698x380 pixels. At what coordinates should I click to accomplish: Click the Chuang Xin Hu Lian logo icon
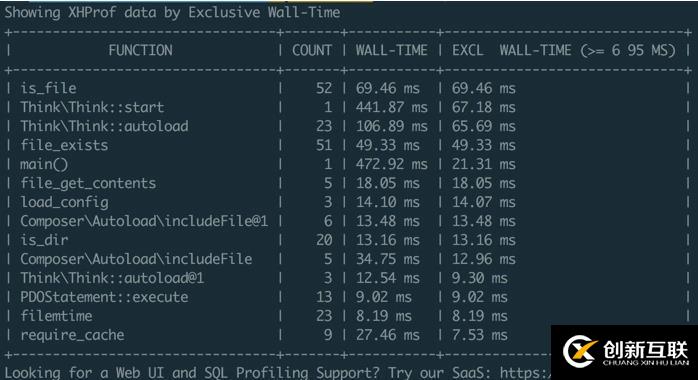coord(580,351)
